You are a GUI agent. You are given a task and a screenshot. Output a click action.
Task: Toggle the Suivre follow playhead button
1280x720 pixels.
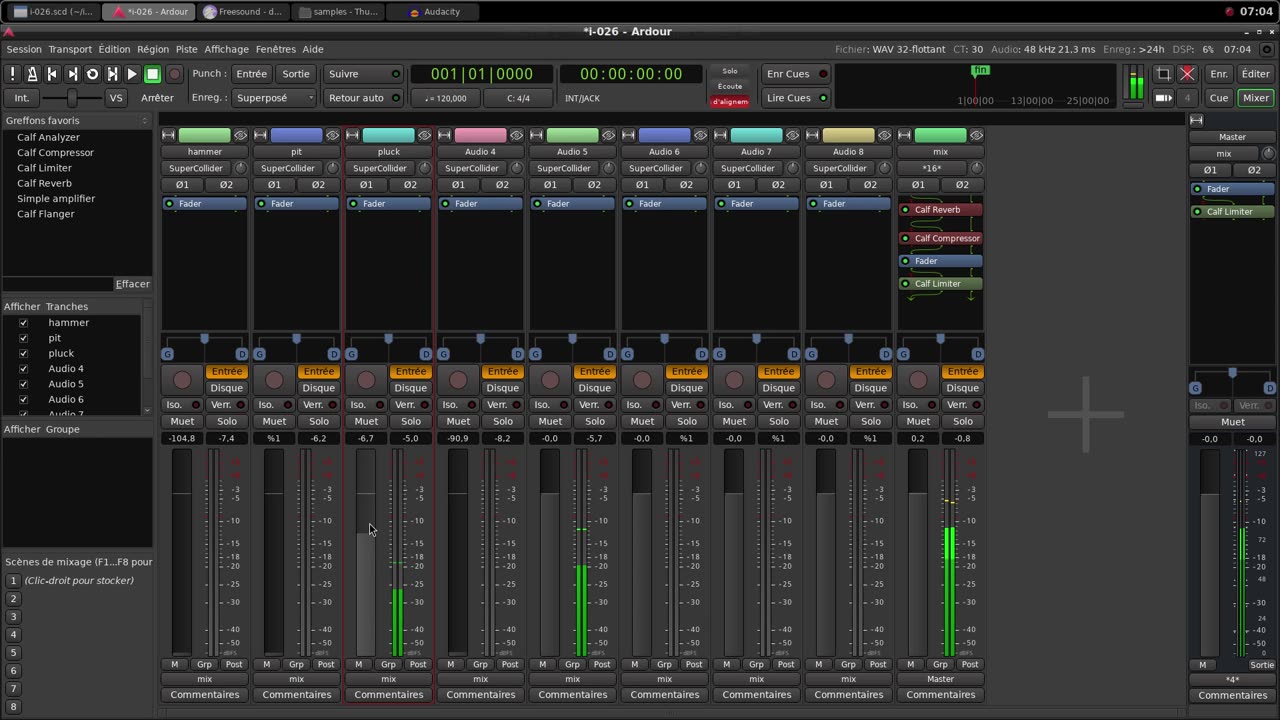tap(364, 74)
